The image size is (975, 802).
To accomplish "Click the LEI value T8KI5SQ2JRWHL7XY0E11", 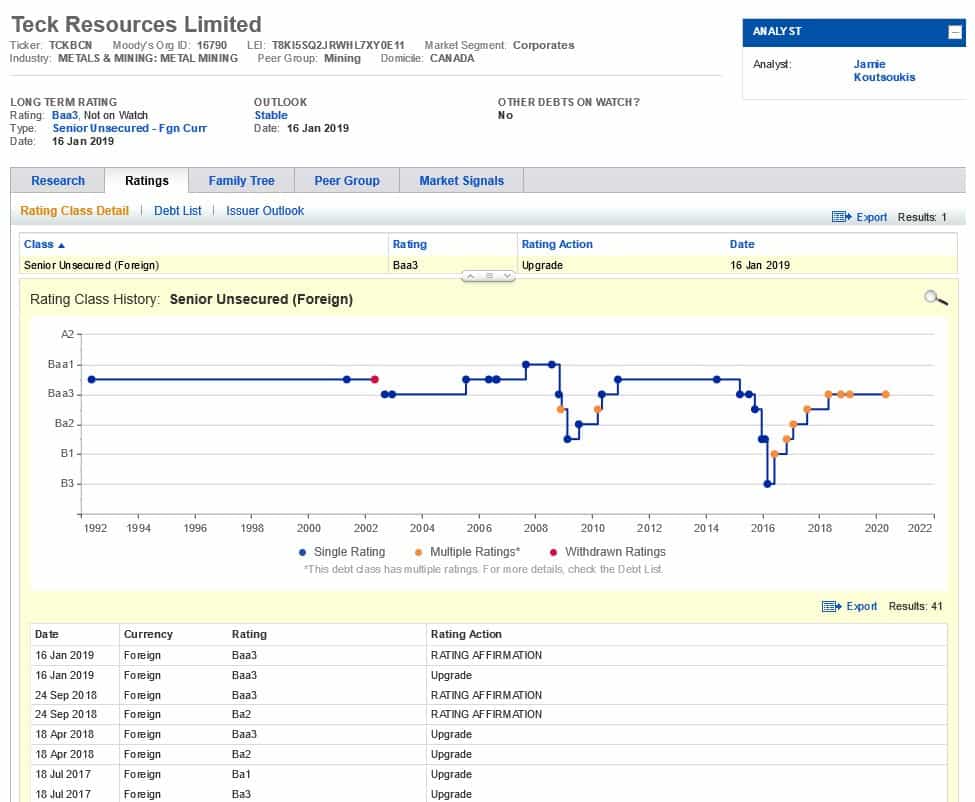I will (x=338, y=45).
